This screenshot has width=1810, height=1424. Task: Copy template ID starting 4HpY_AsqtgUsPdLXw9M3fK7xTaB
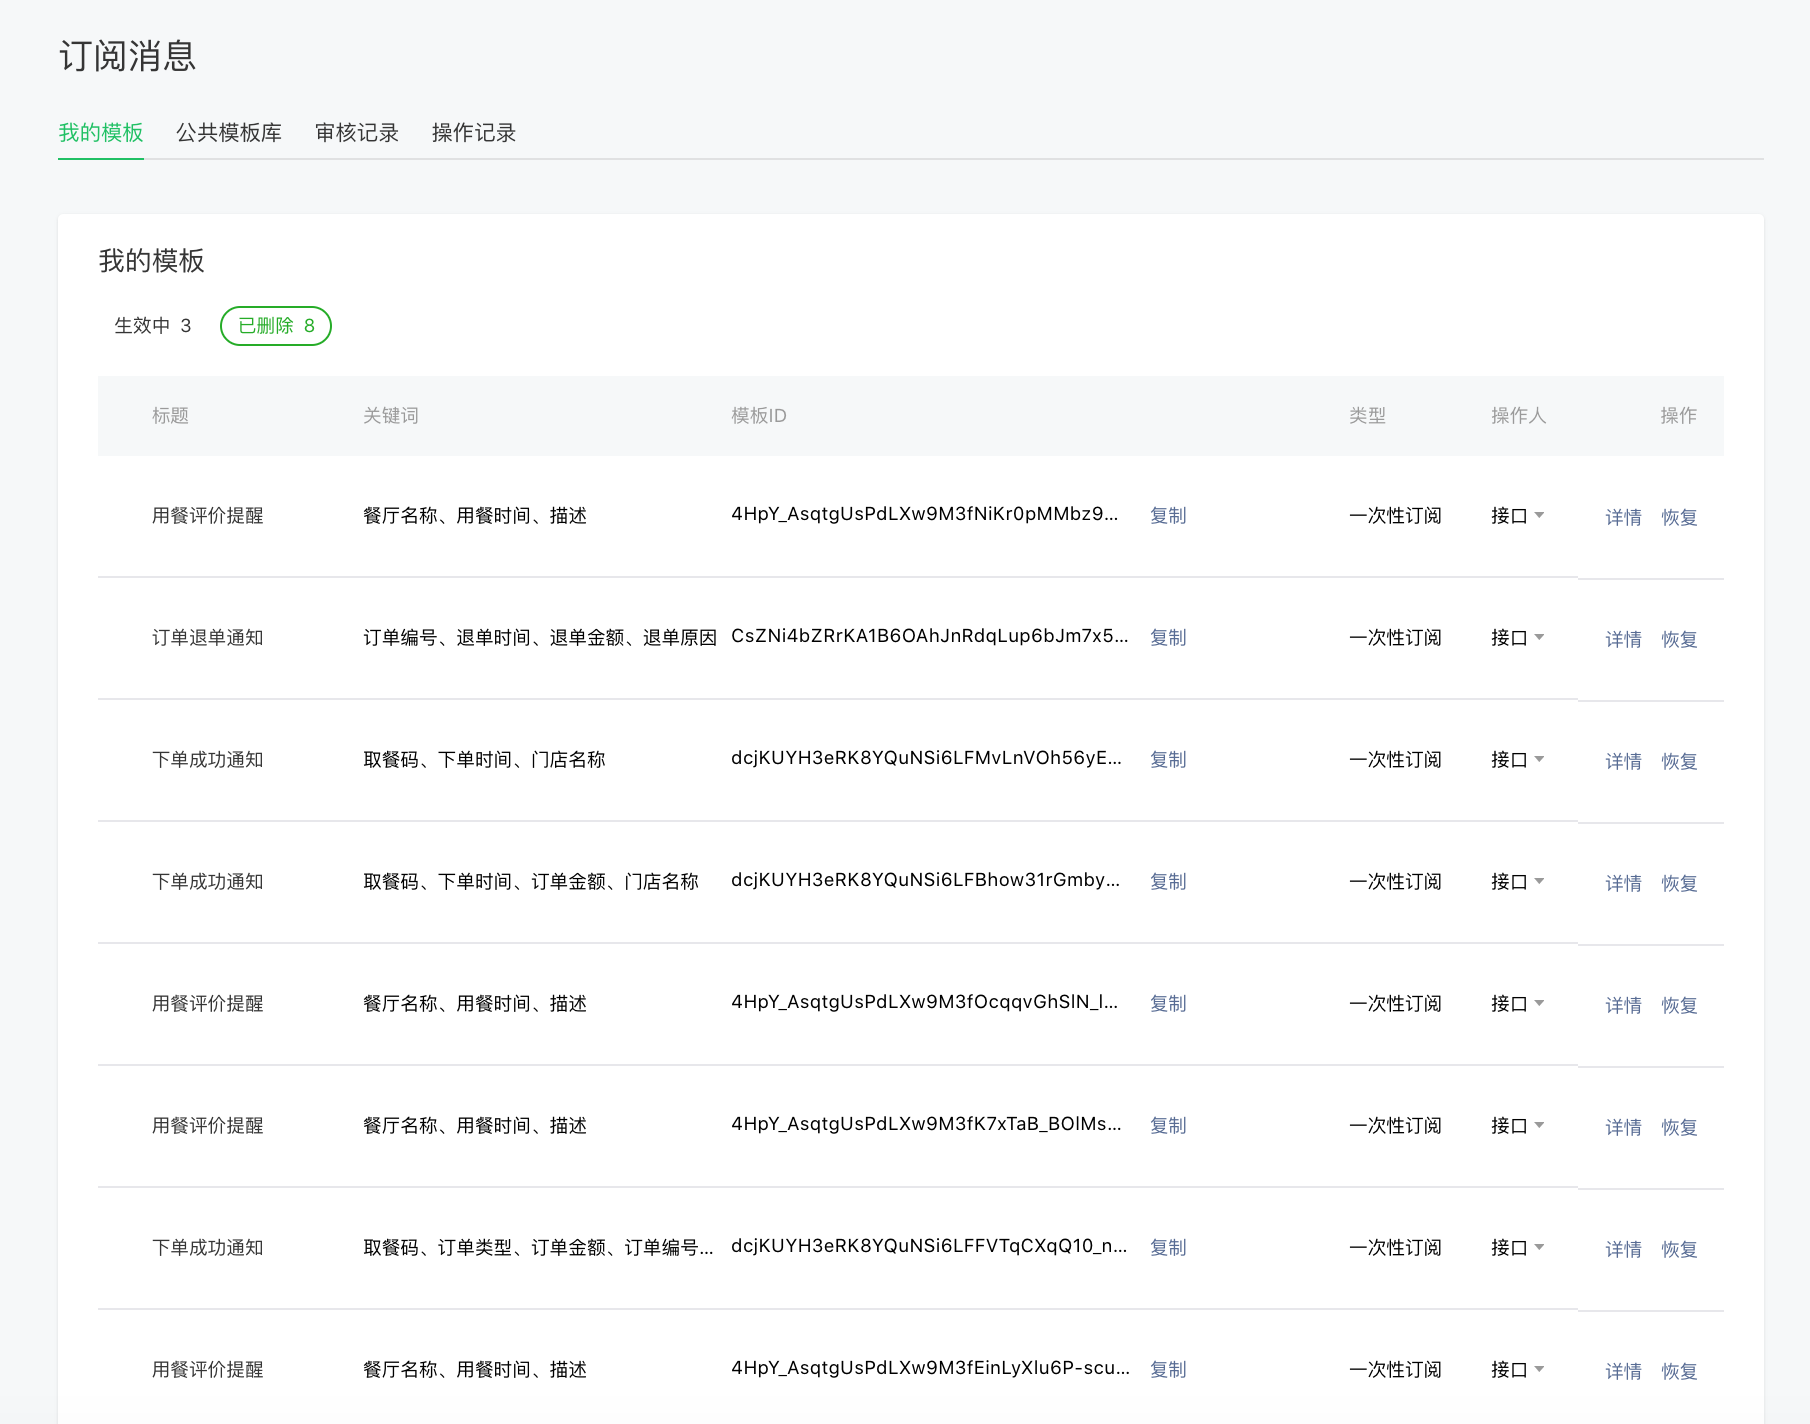1168,1126
